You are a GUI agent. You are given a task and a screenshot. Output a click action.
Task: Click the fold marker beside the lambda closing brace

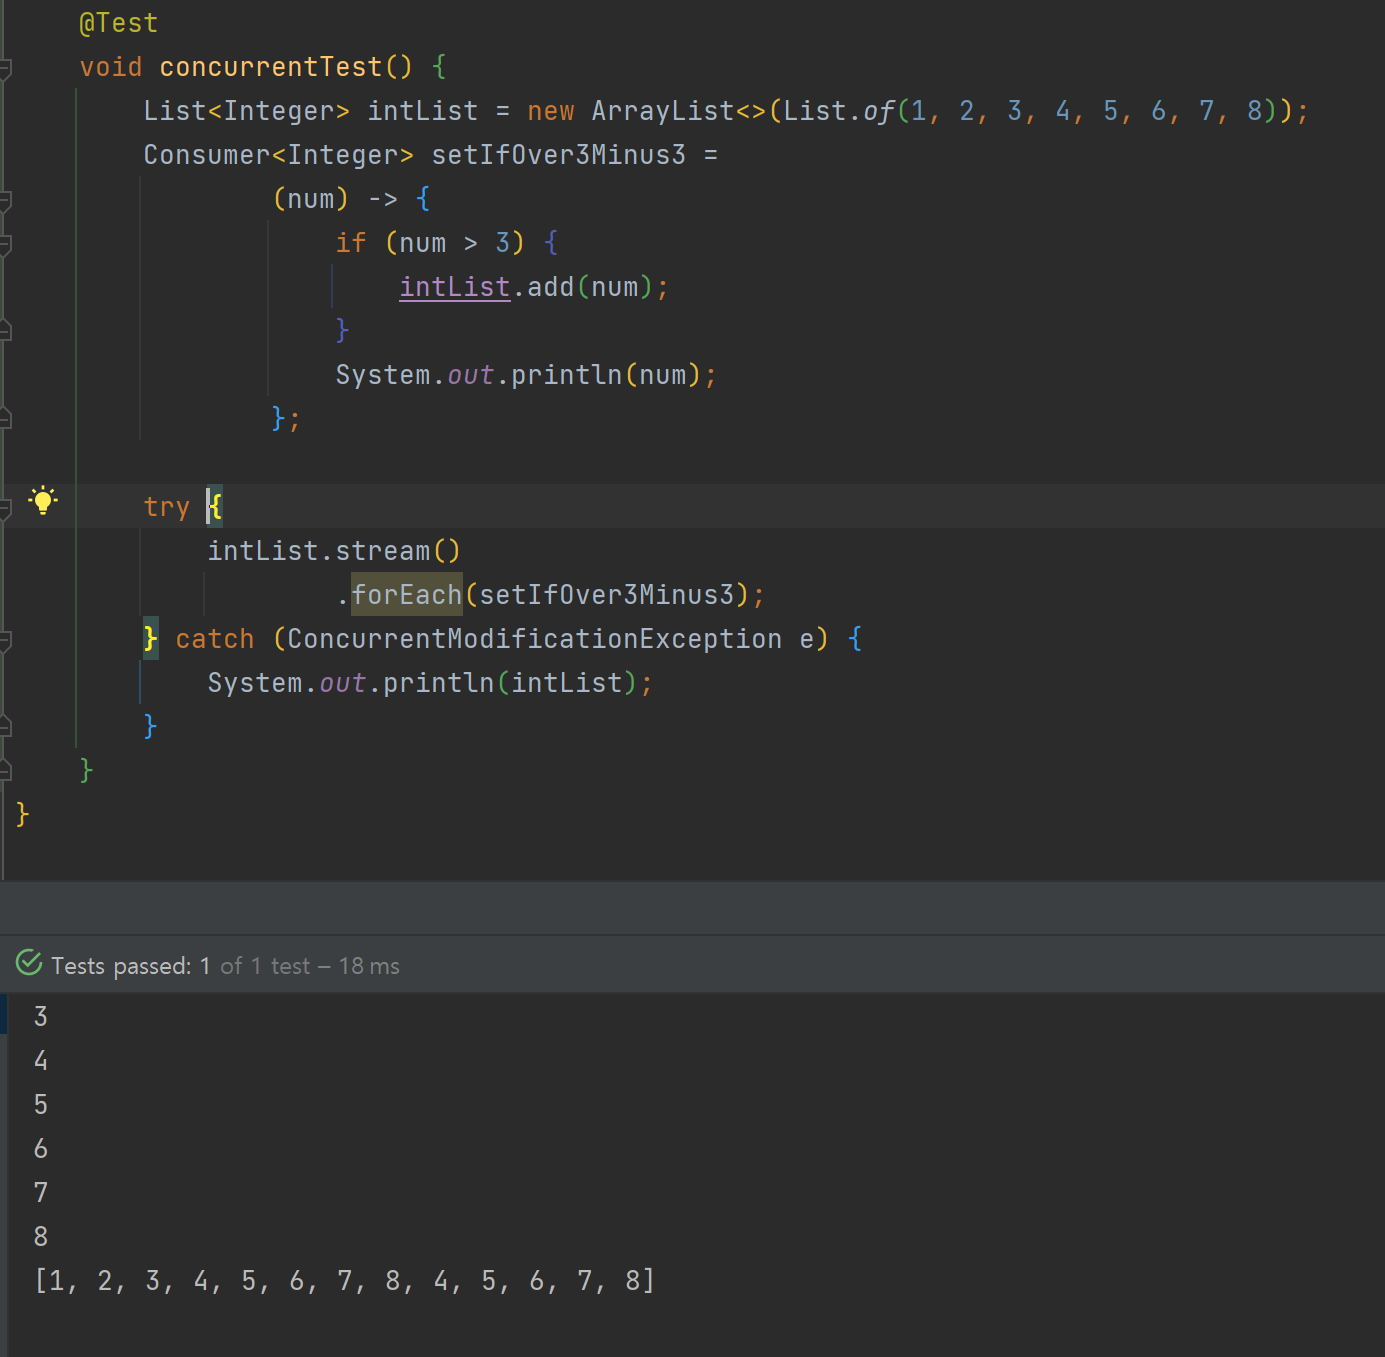6,420
